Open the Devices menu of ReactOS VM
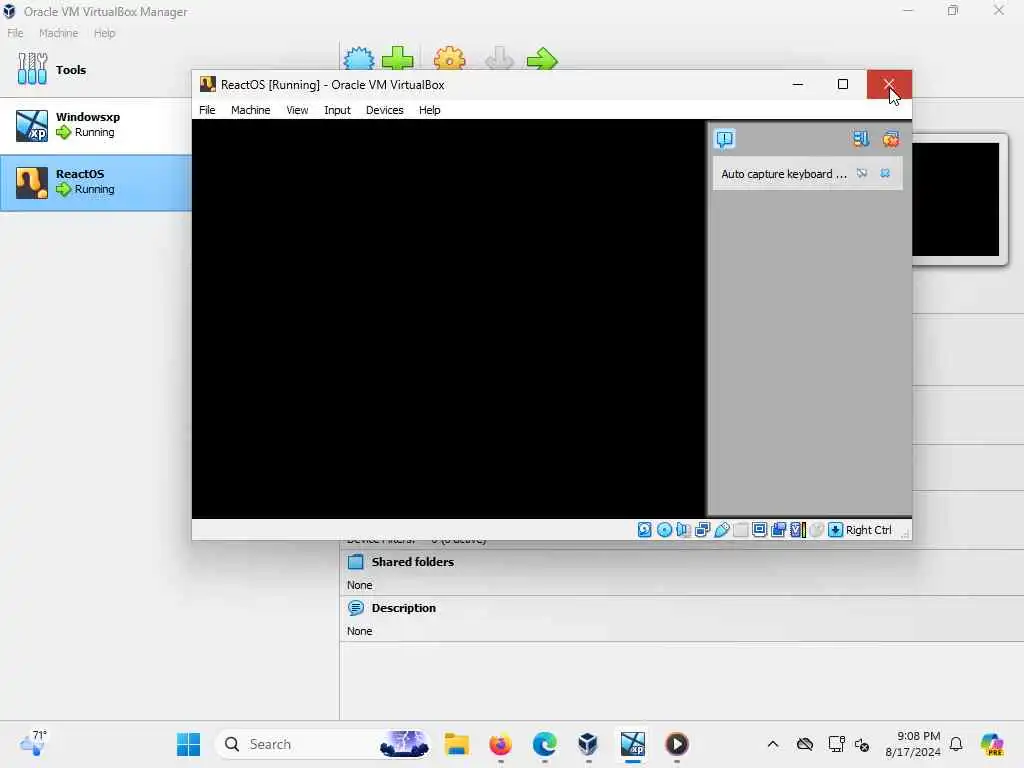 (385, 110)
